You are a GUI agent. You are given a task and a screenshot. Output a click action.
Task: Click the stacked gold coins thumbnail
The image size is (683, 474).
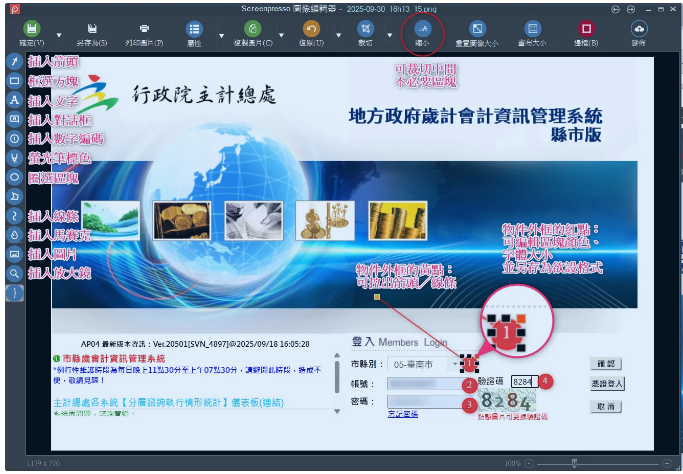click(x=398, y=220)
